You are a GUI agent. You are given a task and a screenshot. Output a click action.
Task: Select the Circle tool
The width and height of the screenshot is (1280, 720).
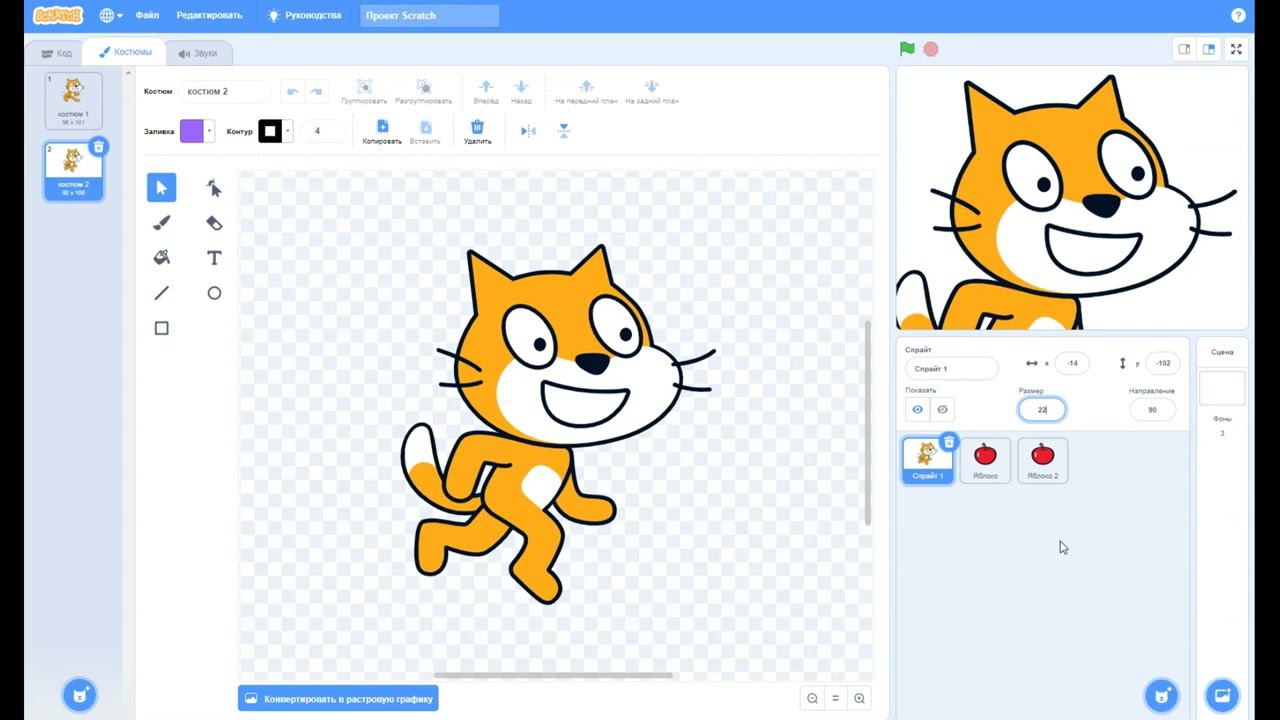pos(214,293)
